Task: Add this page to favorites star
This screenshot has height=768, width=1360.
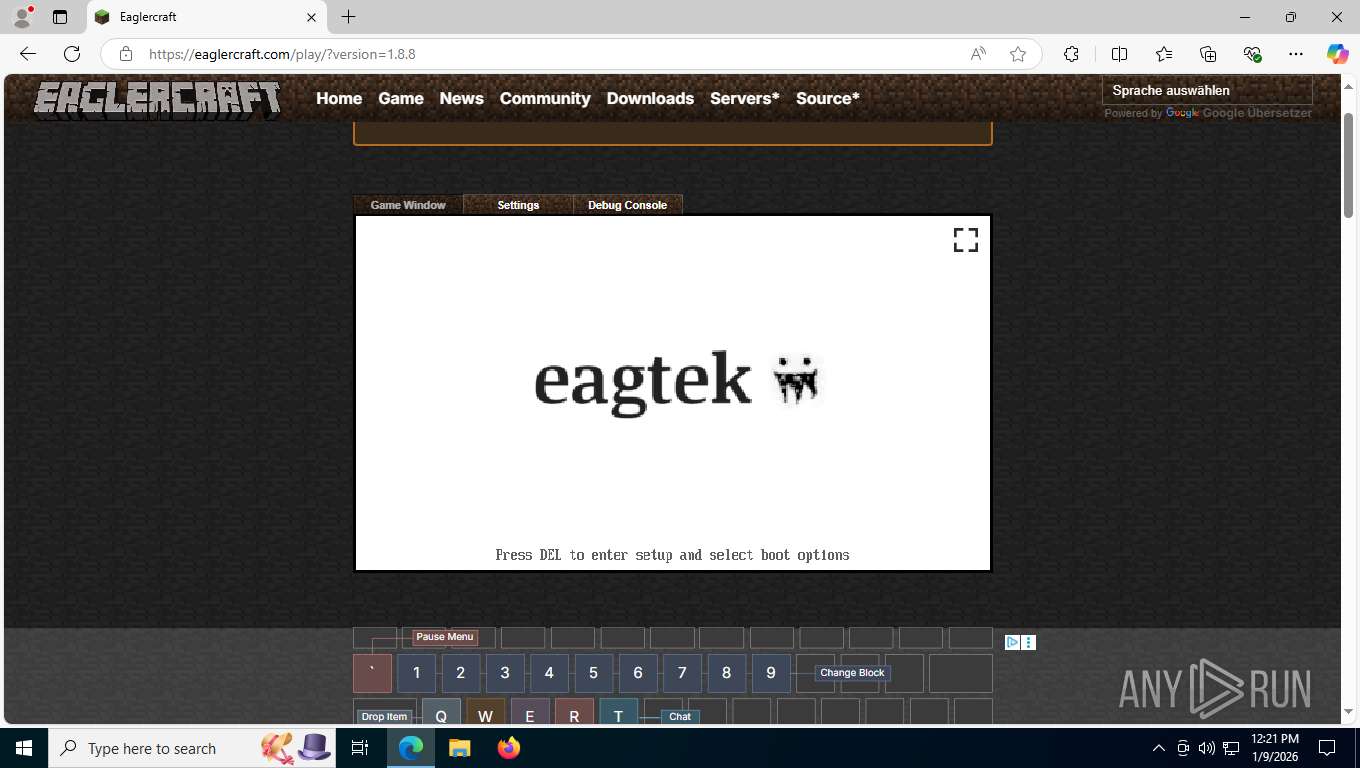Action: 1018,54
